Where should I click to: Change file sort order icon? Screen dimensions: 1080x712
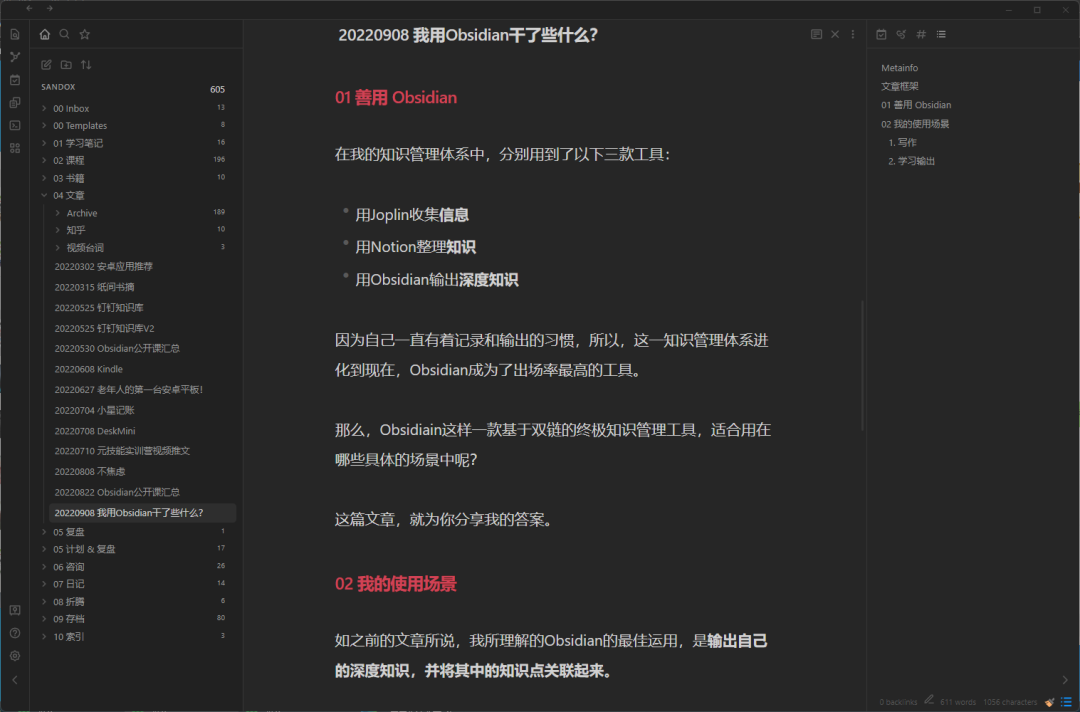click(x=86, y=65)
